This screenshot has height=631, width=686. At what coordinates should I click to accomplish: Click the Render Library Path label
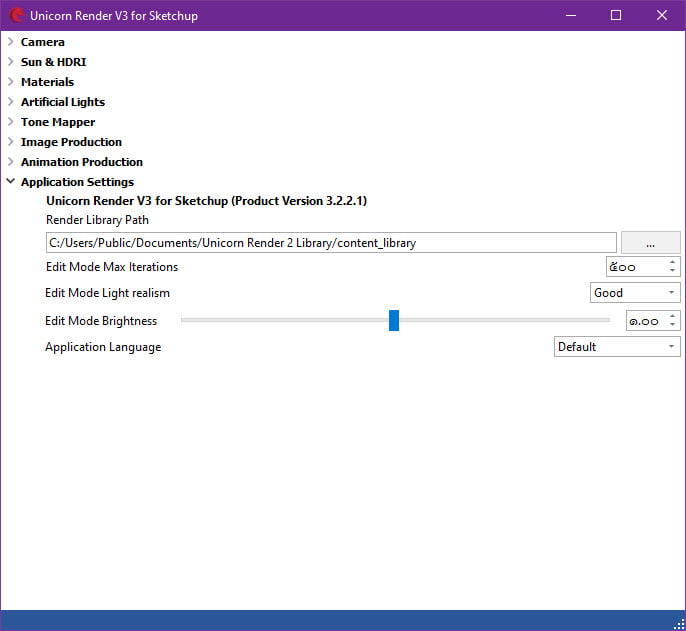point(97,220)
